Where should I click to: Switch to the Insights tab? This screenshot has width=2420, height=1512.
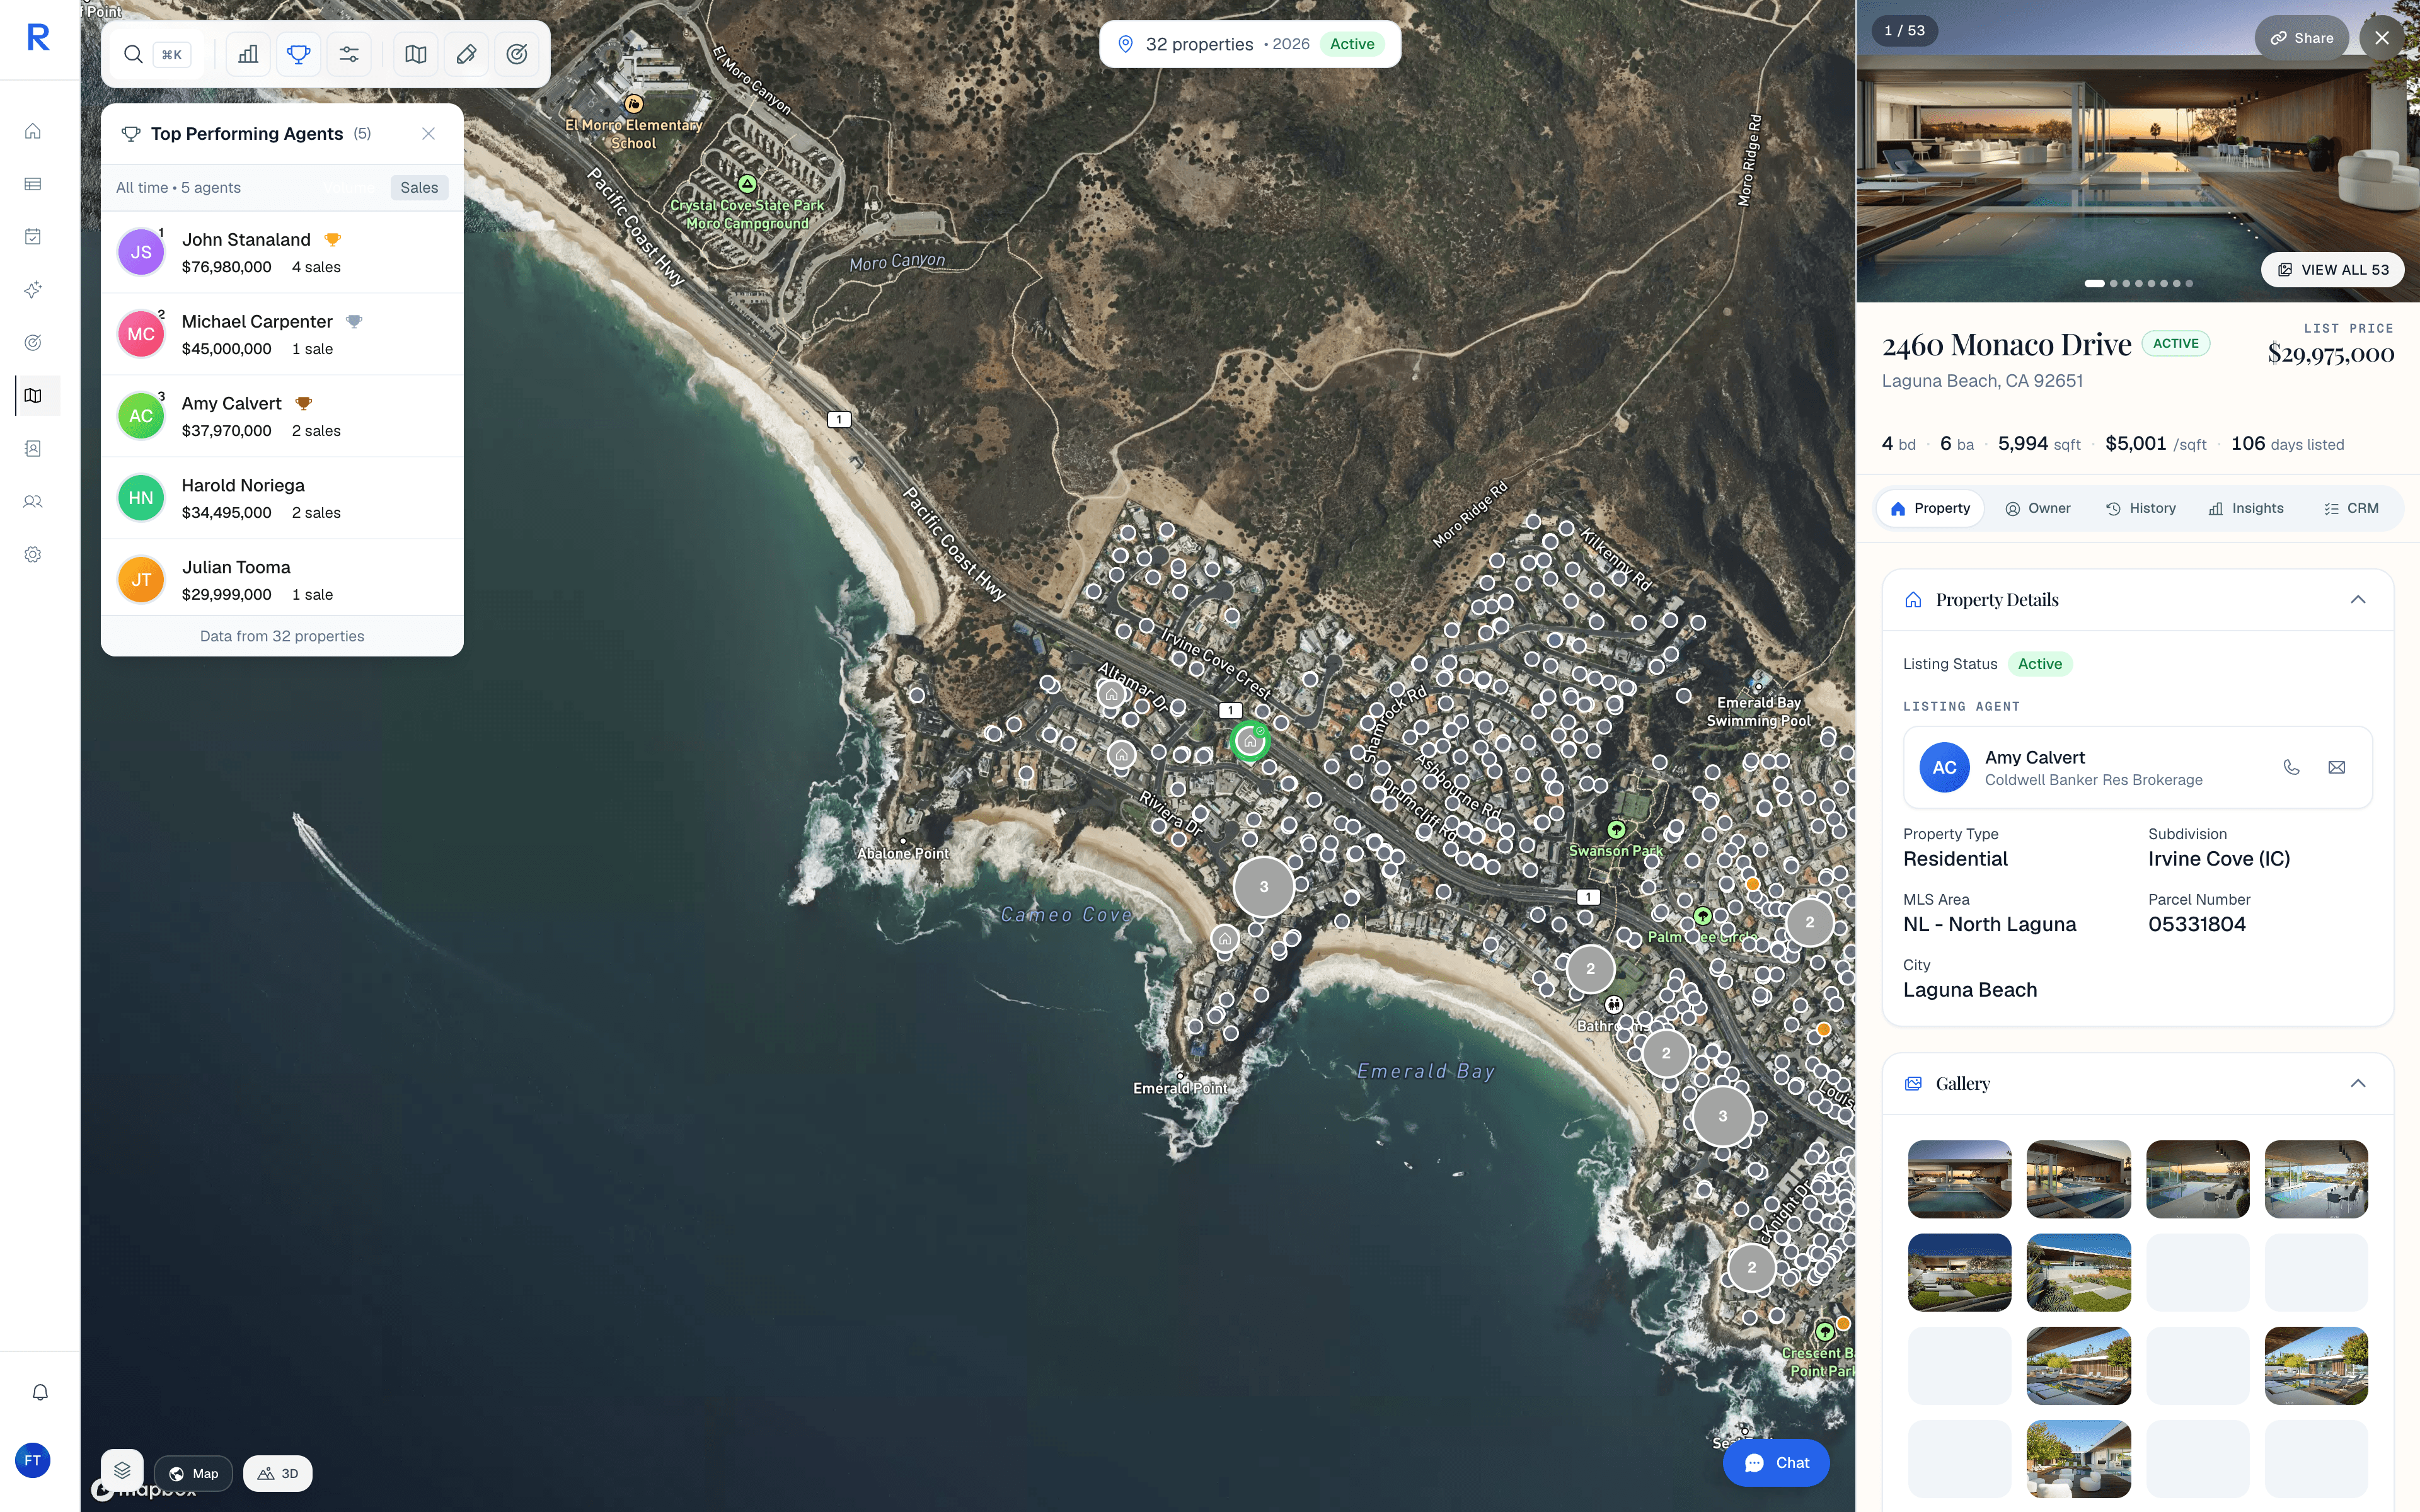click(x=2246, y=508)
